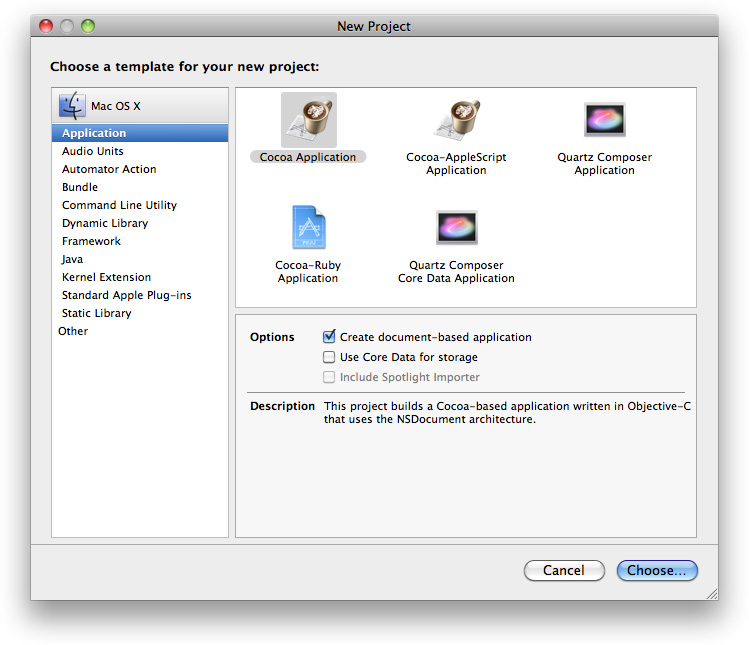The width and height of the screenshot is (749, 645).
Task: Select Bundle in the sidebar
Action: pyautogui.click(x=80, y=187)
